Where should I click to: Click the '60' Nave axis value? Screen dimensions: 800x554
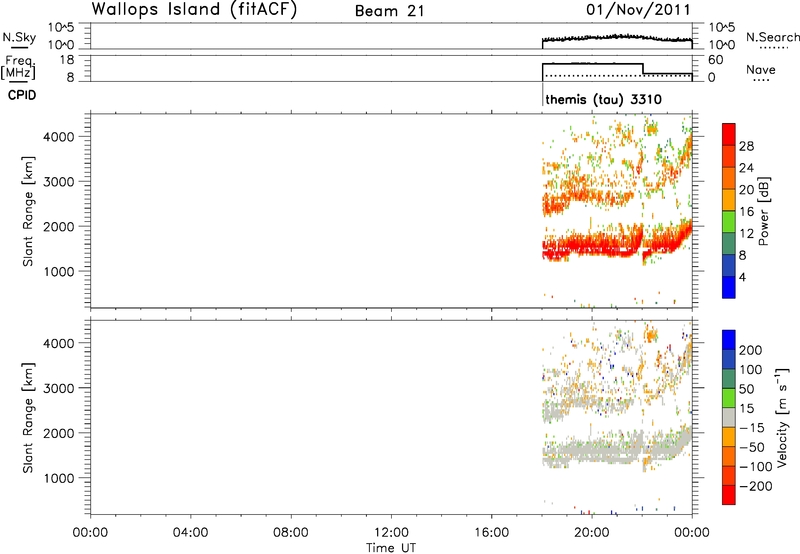(x=715, y=60)
